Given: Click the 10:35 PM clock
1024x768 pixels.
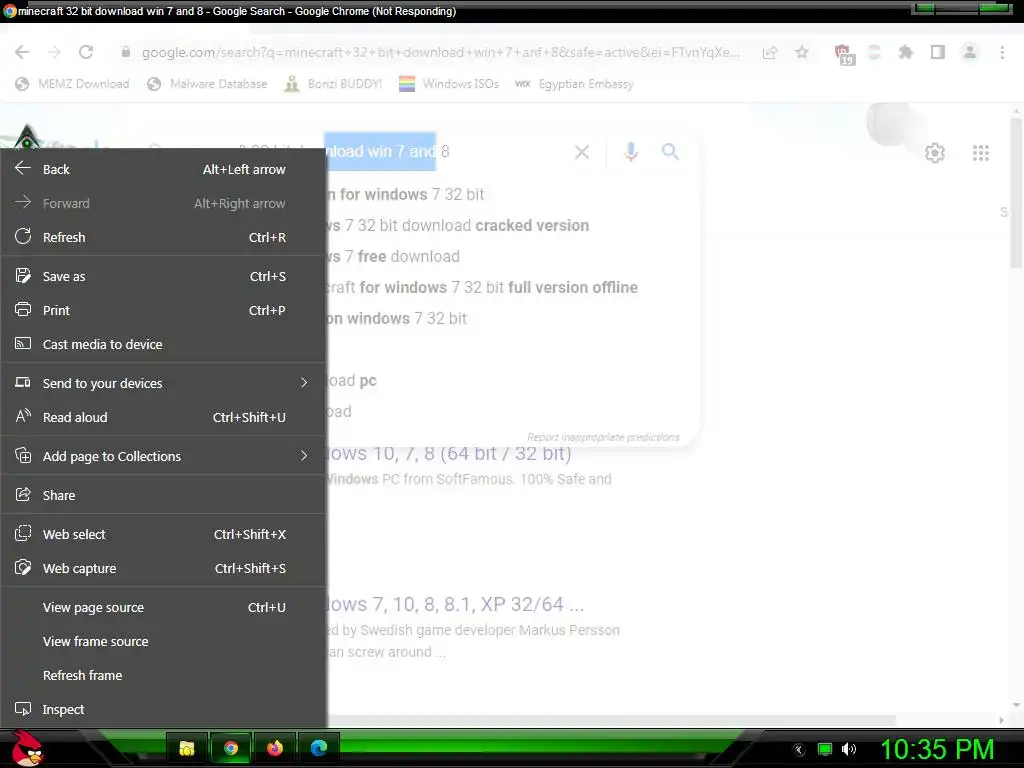Looking at the screenshot, I should tap(937, 749).
